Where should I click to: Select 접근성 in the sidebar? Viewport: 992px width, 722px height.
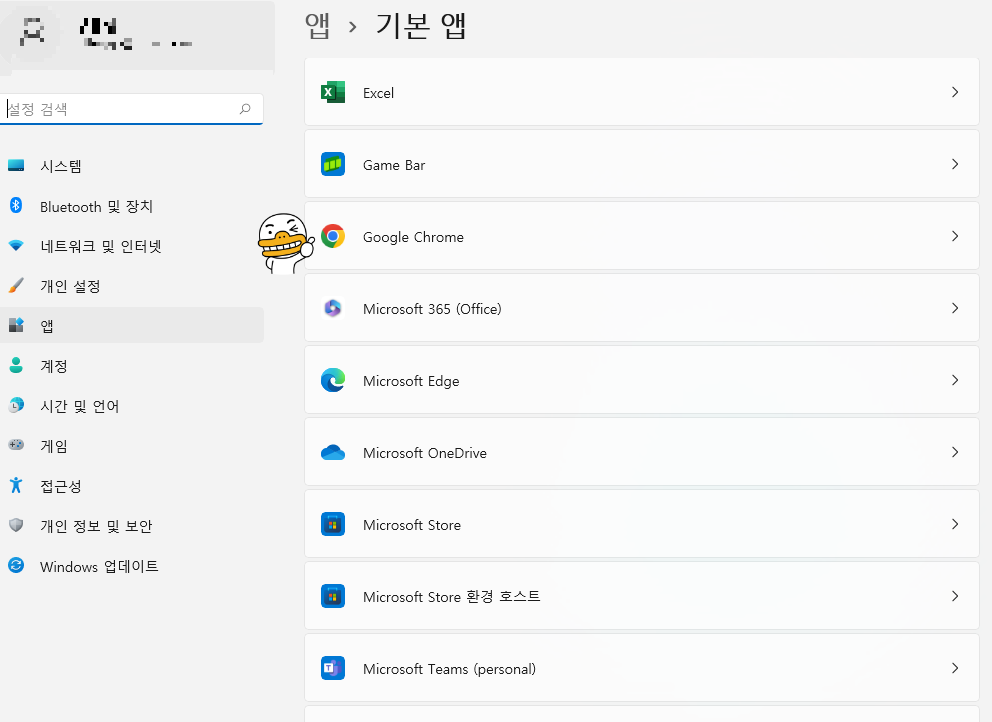click(132, 485)
